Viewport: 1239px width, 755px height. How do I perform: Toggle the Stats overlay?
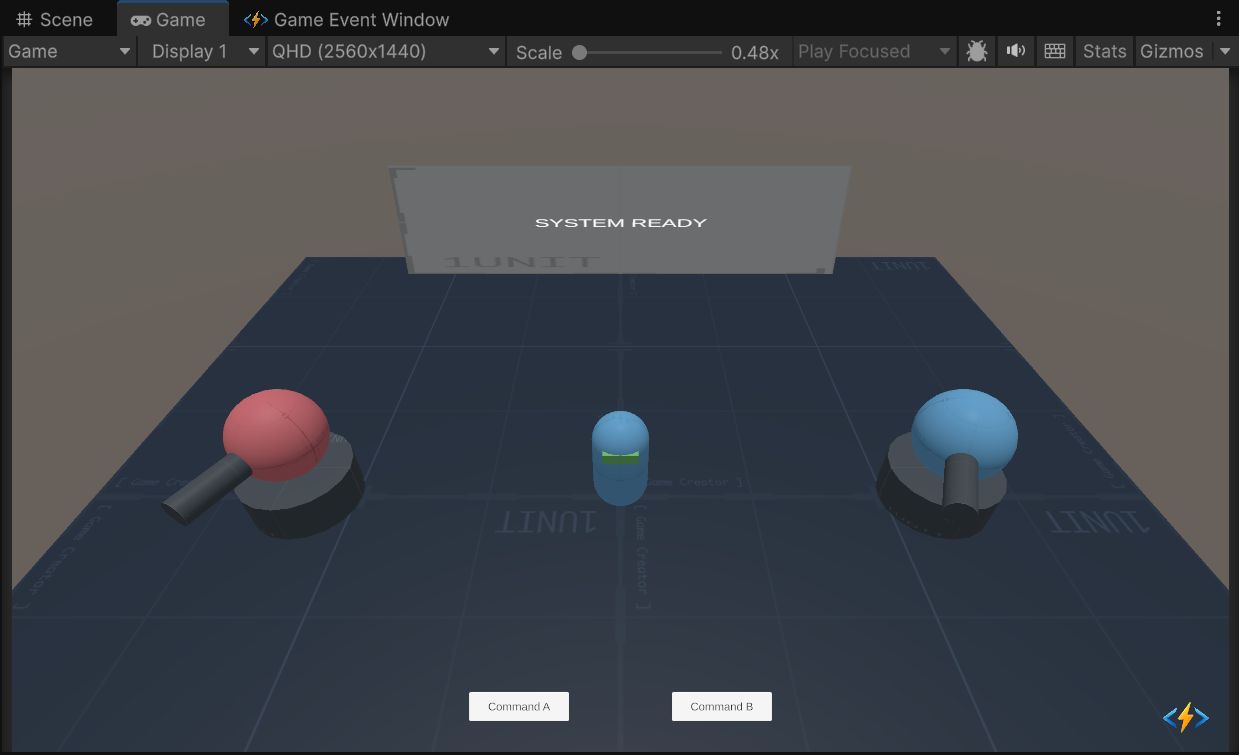tap(1104, 51)
